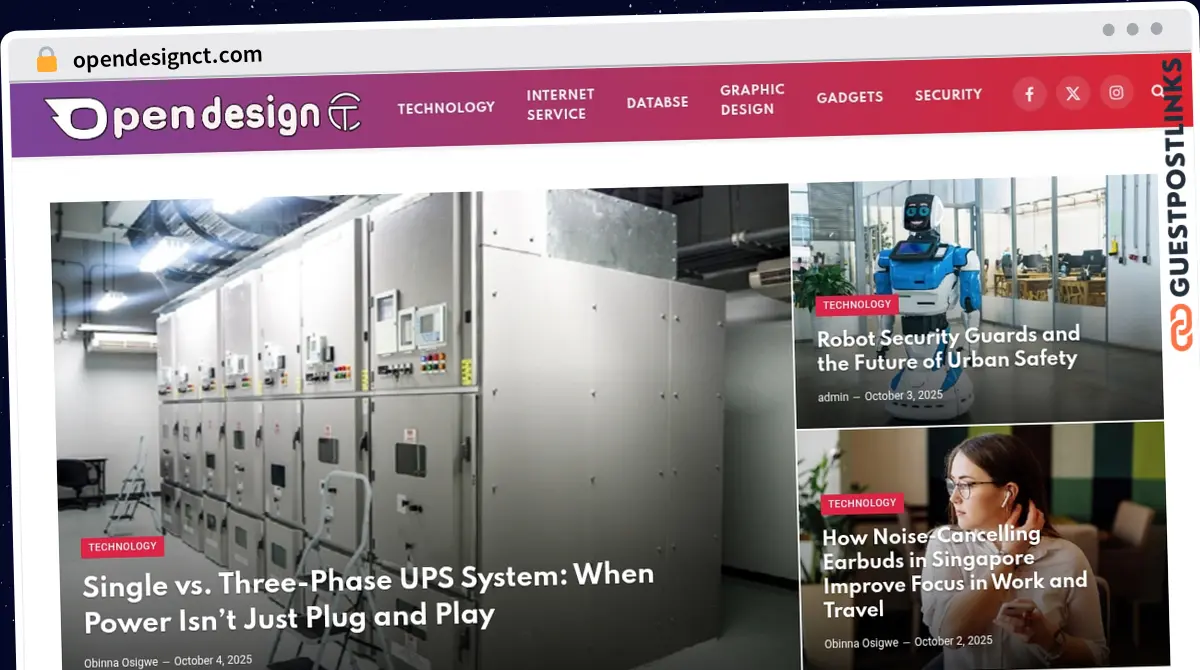Browse the DATABSE category
Screen dimensions: 1200x670
657,101
